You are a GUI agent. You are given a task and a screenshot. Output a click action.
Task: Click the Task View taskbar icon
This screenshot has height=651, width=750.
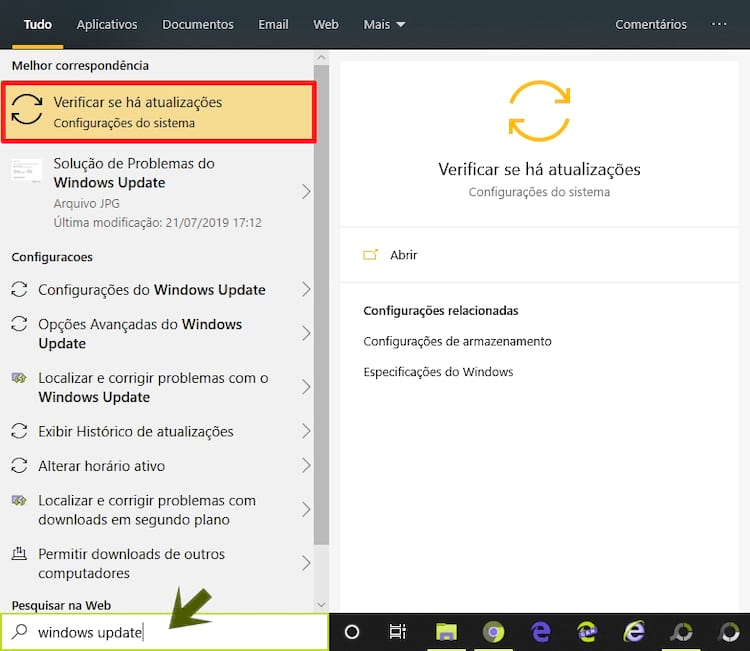click(x=398, y=632)
